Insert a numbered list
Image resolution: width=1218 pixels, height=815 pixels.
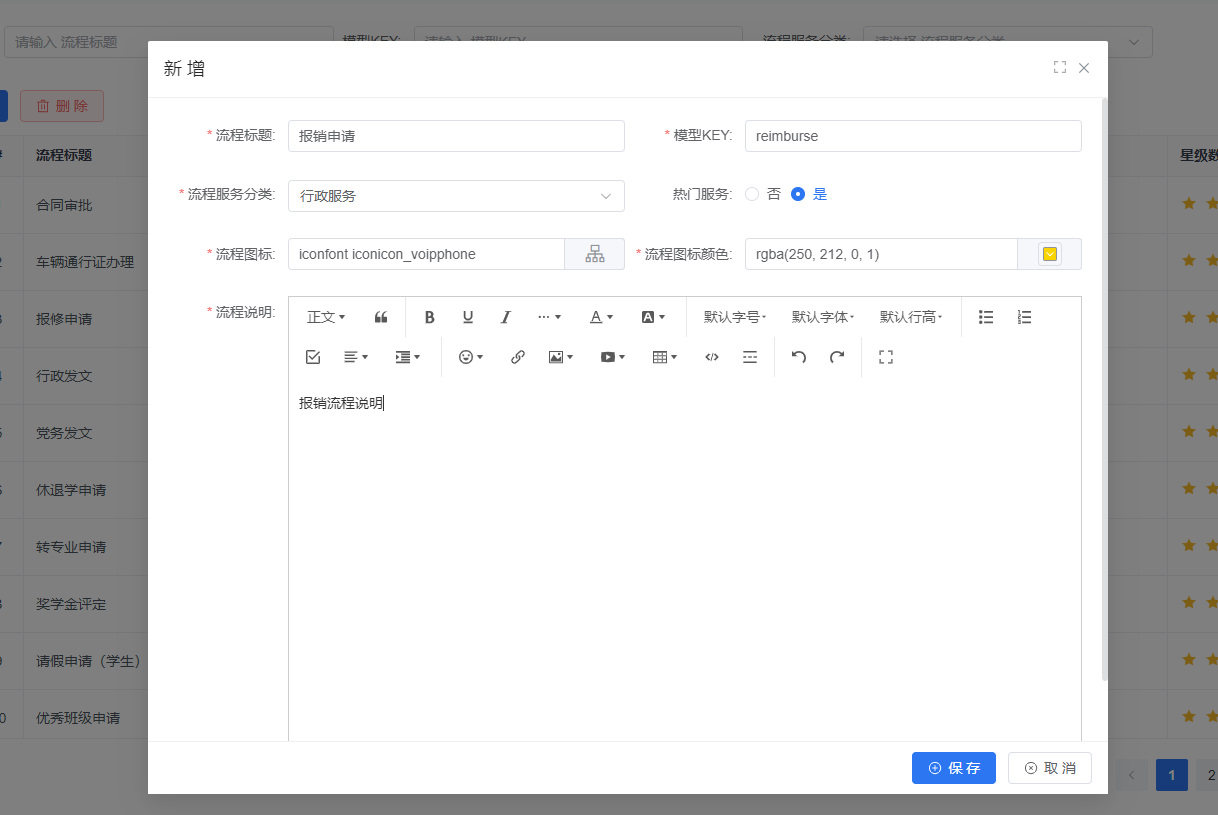[1024, 317]
